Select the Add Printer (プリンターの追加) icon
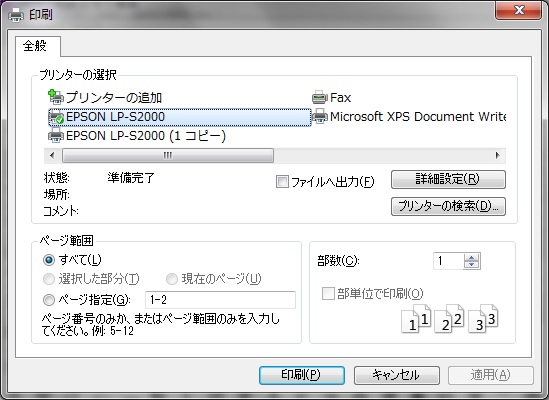Viewport: 549px width, 400px height. coord(56,97)
